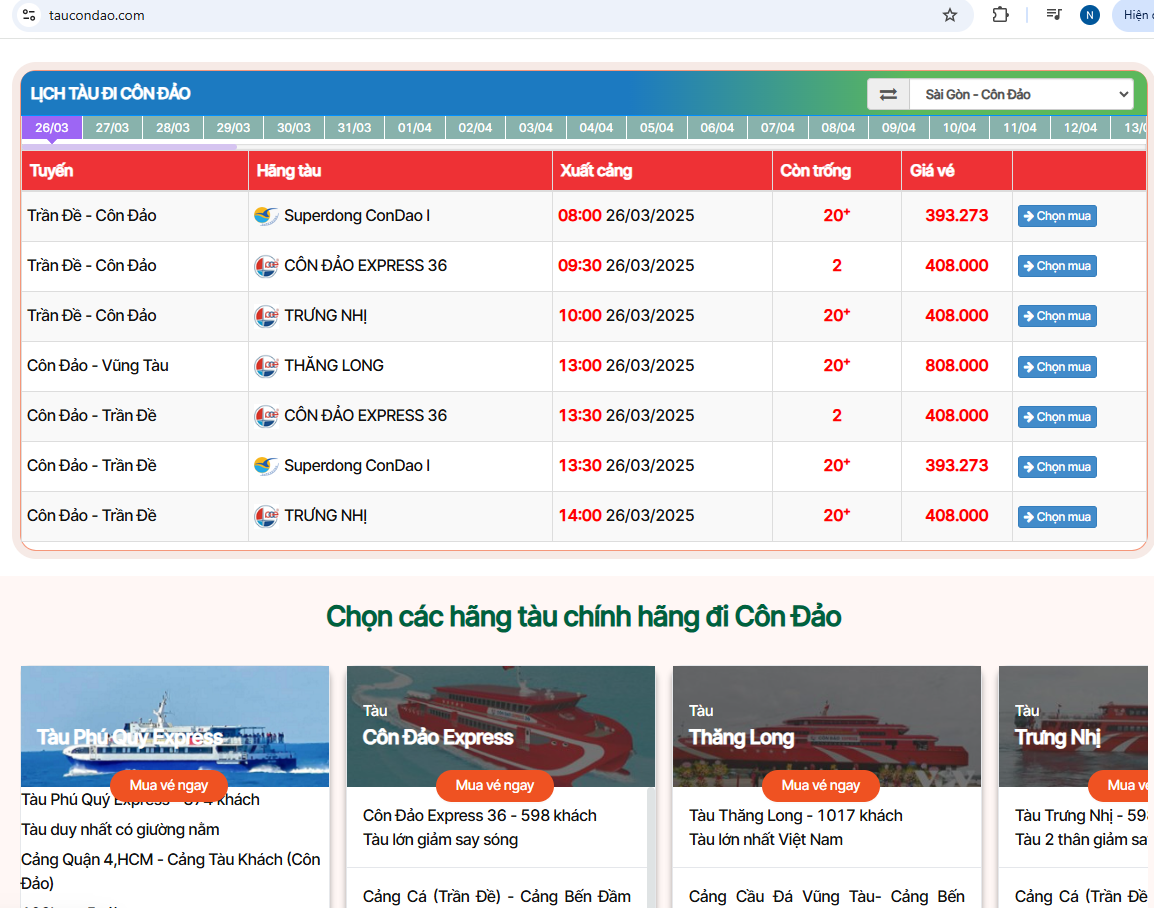Click Mua vé ngay on Côn Đảo Express card
The height and width of the screenshot is (908, 1154).
[x=495, y=786]
